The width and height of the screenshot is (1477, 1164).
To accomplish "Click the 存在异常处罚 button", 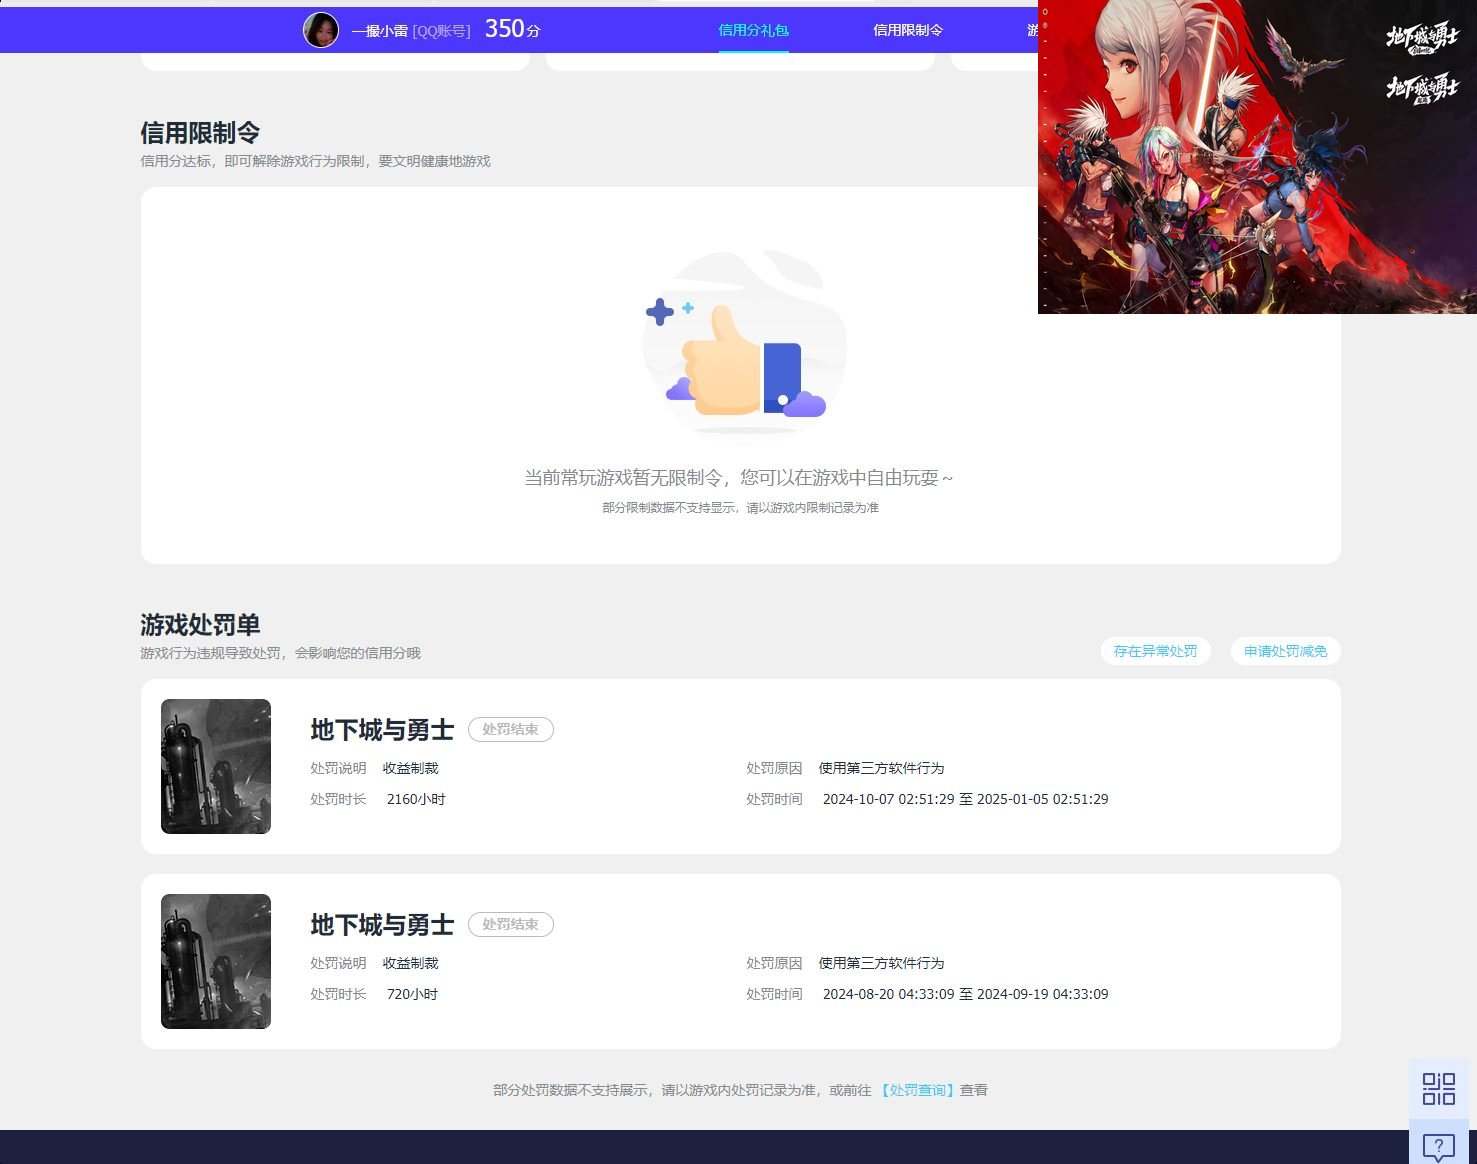I will (x=1155, y=651).
